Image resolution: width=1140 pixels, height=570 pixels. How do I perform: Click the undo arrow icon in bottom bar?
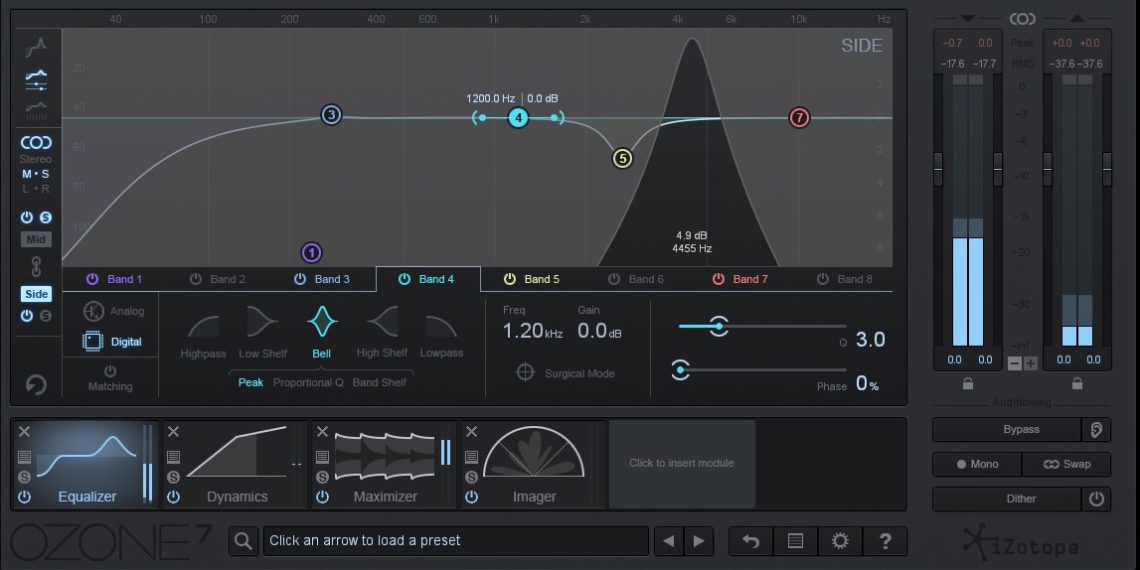point(751,541)
